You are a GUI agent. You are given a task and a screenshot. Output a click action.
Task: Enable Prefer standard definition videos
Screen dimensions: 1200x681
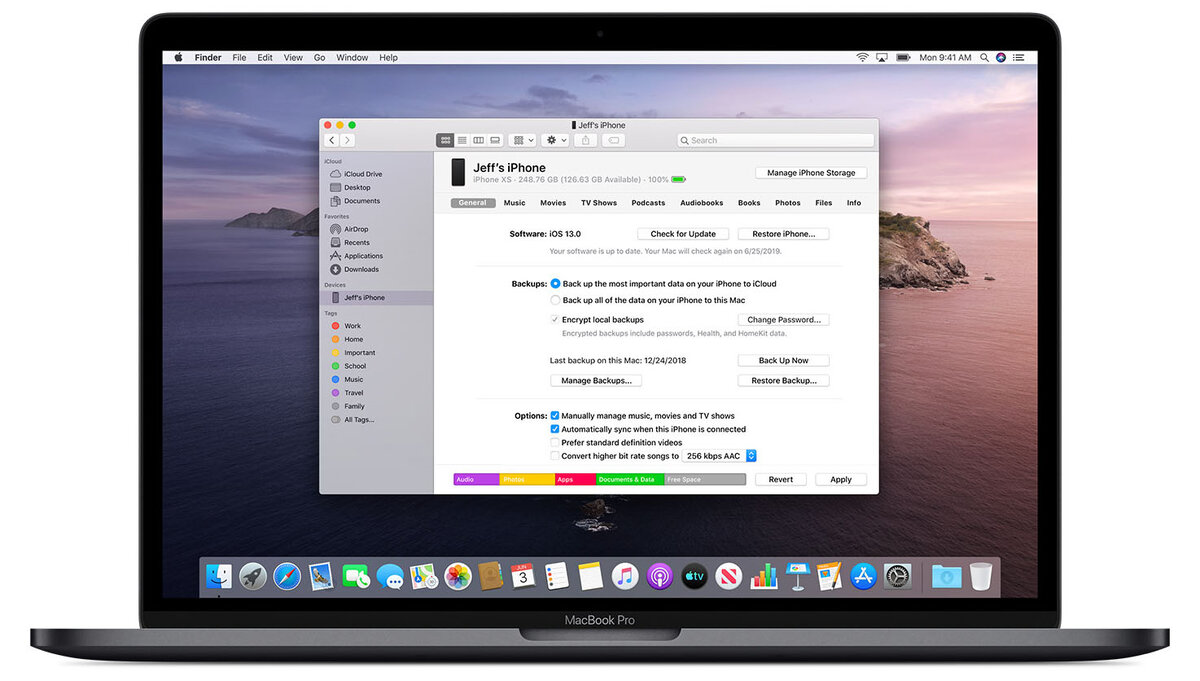pos(555,442)
